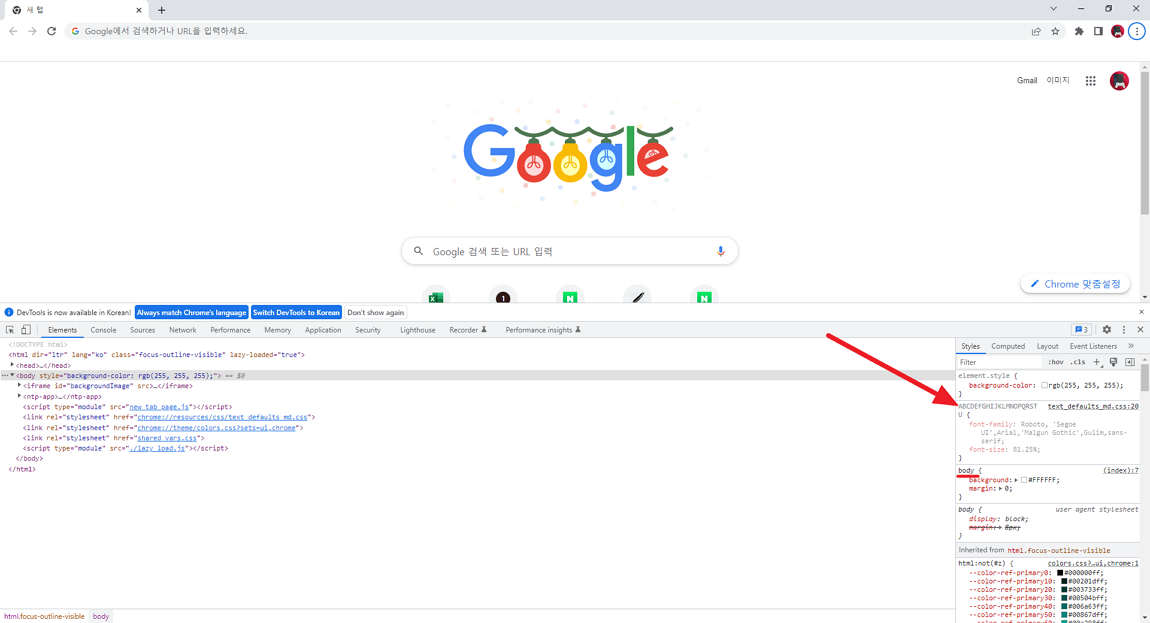This screenshot has width=1150, height=623.
Task: Expand the margin: 0 shorthand triangle
Action: [x=1000, y=489]
